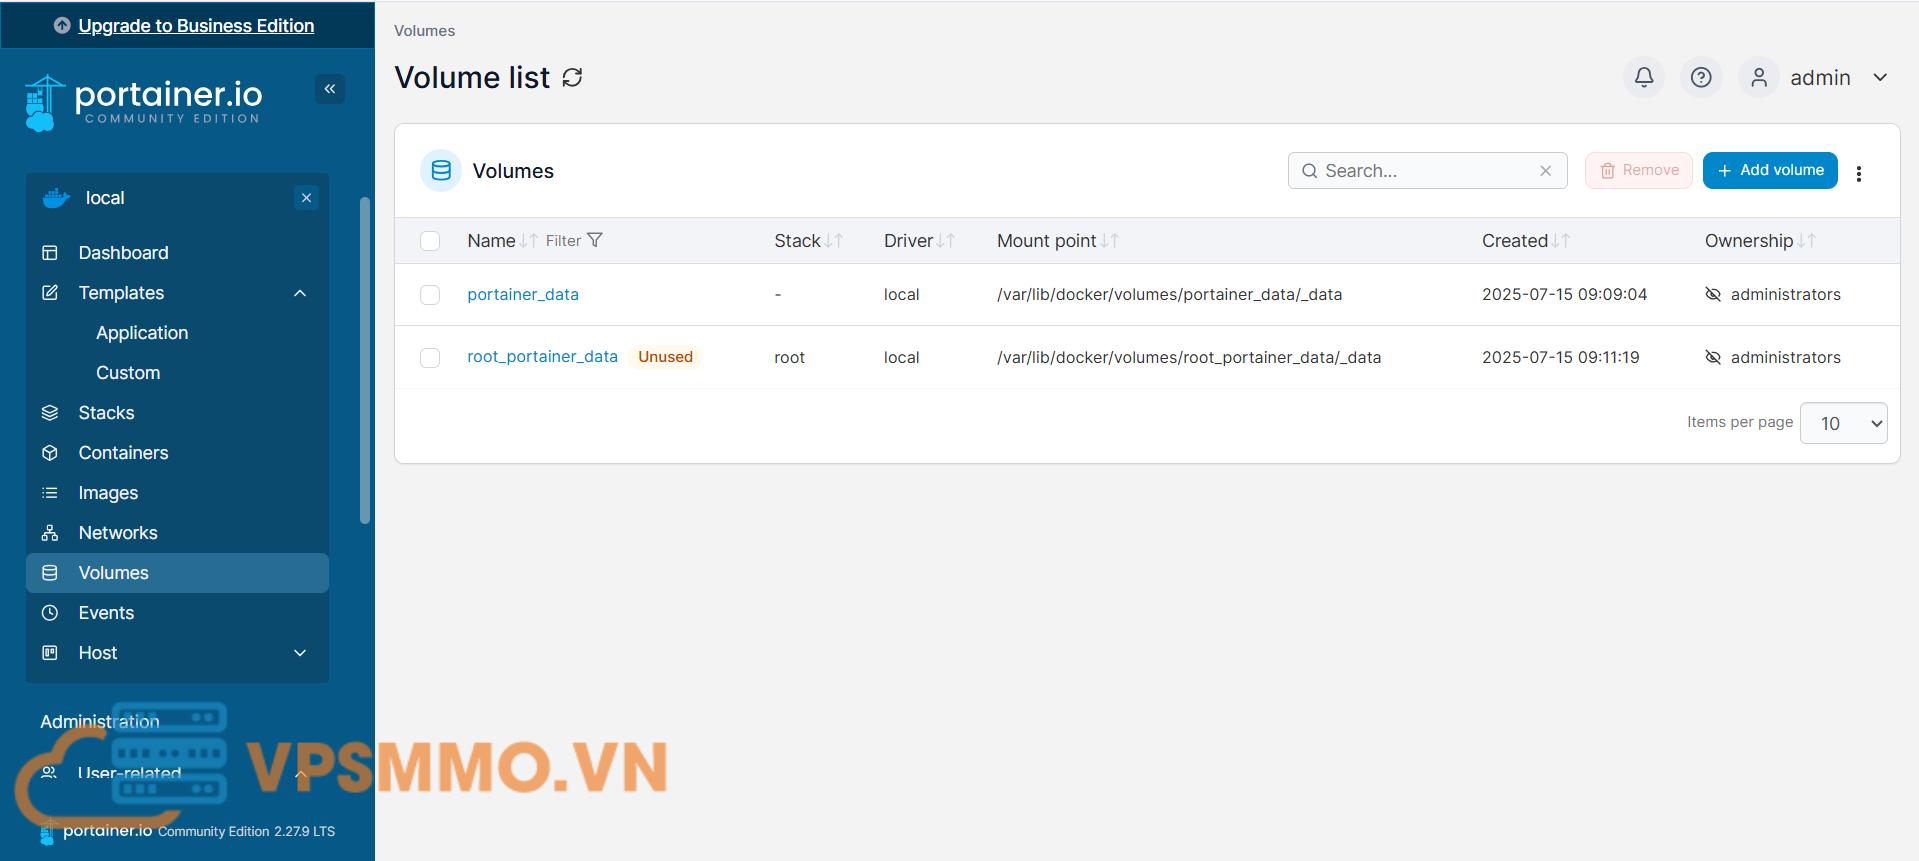The image size is (1919, 861).
Task: Click the refresh icon beside Volume list
Action: tap(572, 78)
